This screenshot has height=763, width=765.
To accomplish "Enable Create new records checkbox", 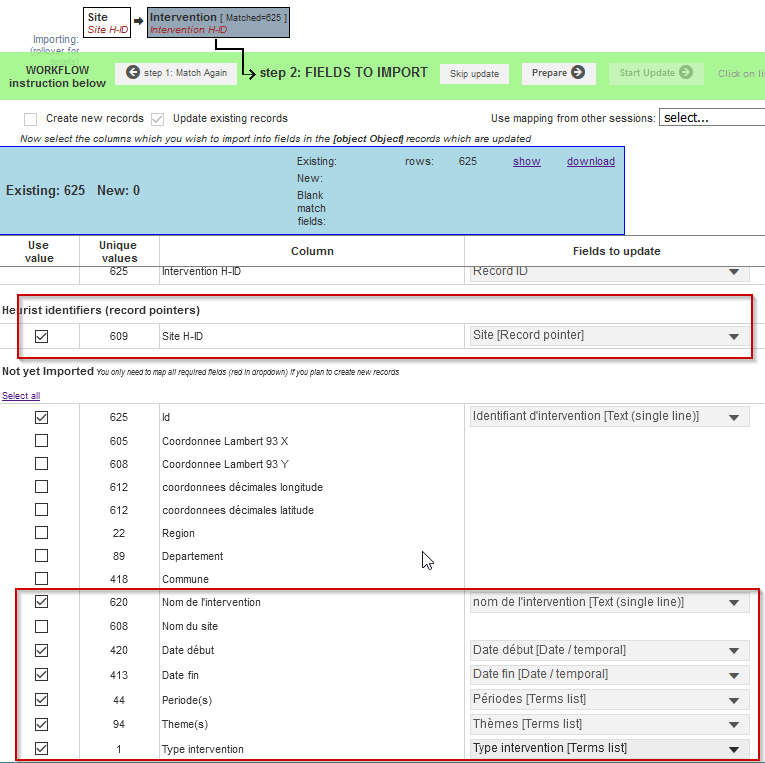I will pyautogui.click(x=31, y=118).
